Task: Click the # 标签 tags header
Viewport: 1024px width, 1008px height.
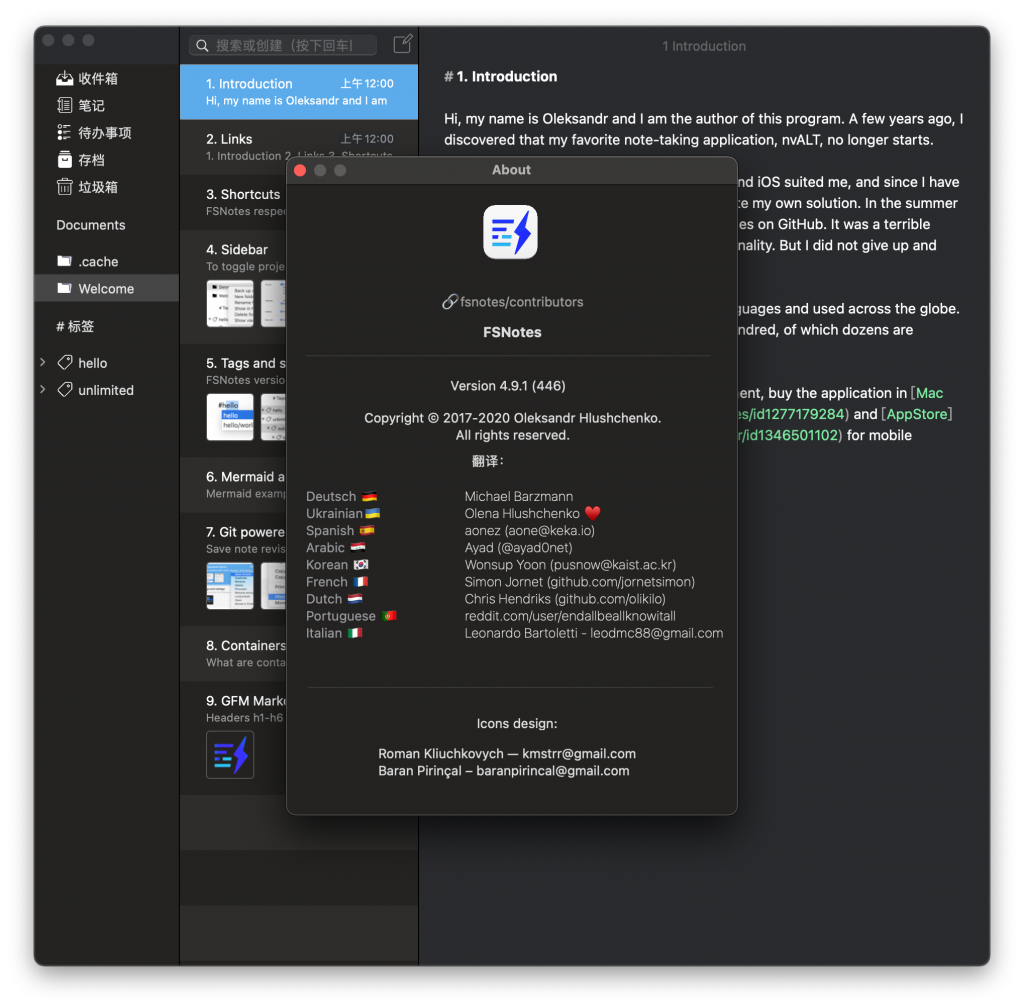Action: click(x=75, y=326)
